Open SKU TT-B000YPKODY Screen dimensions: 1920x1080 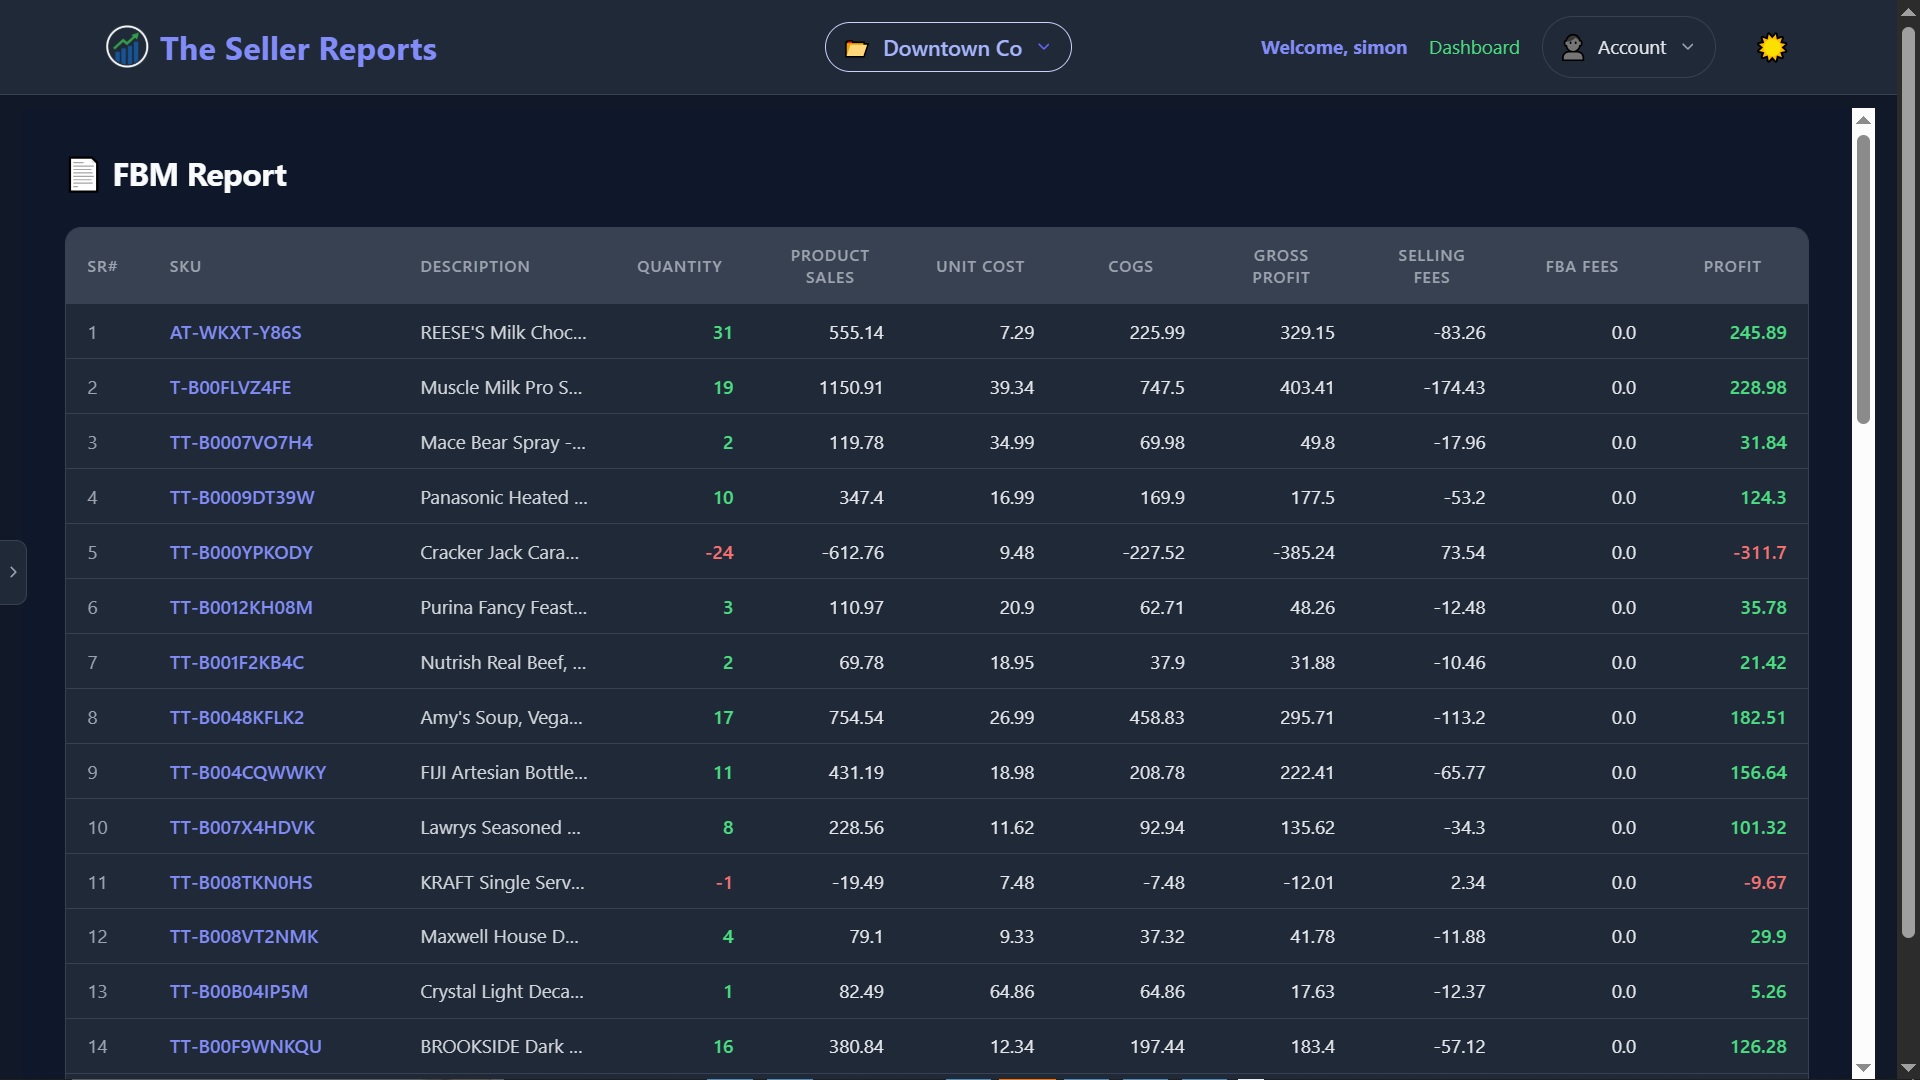click(241, 552)
